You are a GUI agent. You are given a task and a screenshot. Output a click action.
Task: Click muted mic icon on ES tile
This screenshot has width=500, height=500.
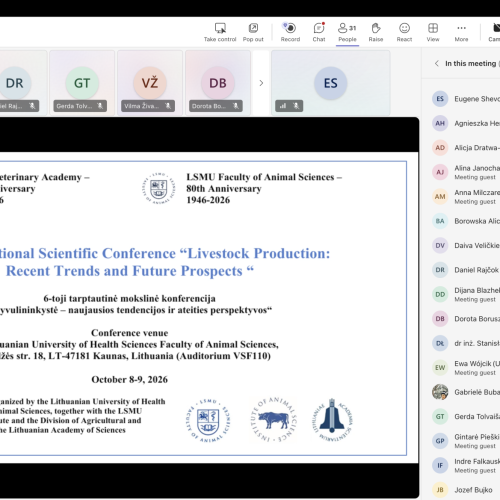pyautogui.click(x=296, y=106)
